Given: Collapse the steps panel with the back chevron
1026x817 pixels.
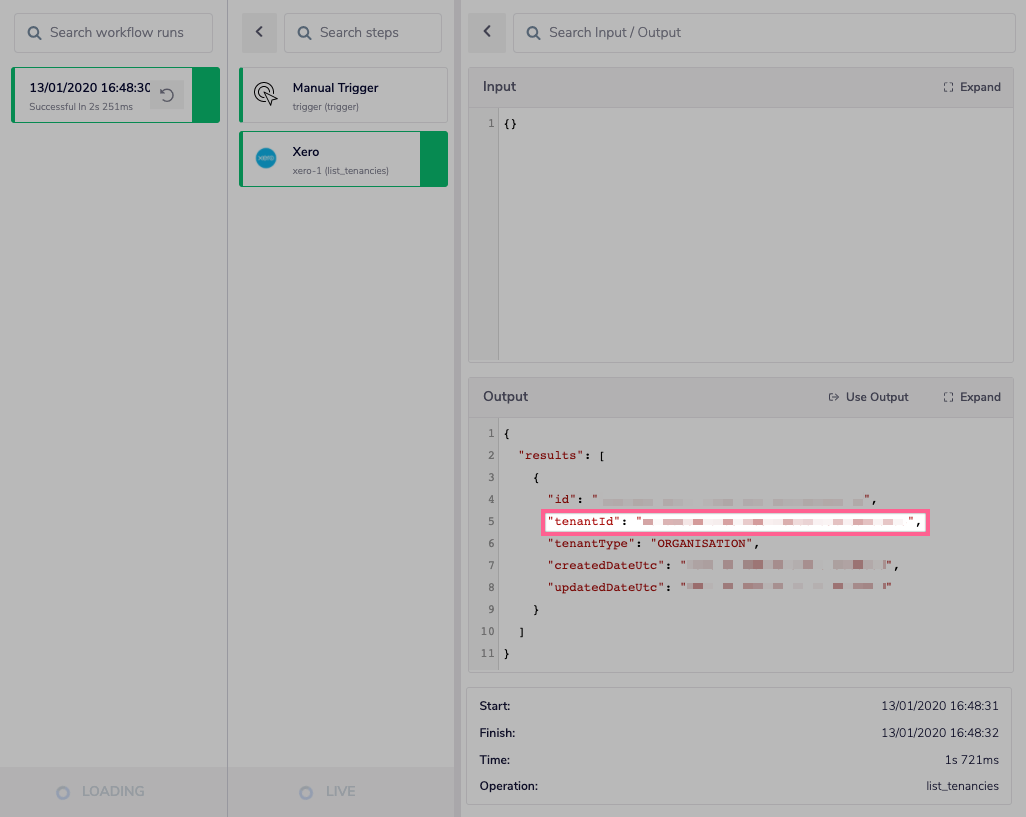Looking at the screenshot, I should 259,32.
